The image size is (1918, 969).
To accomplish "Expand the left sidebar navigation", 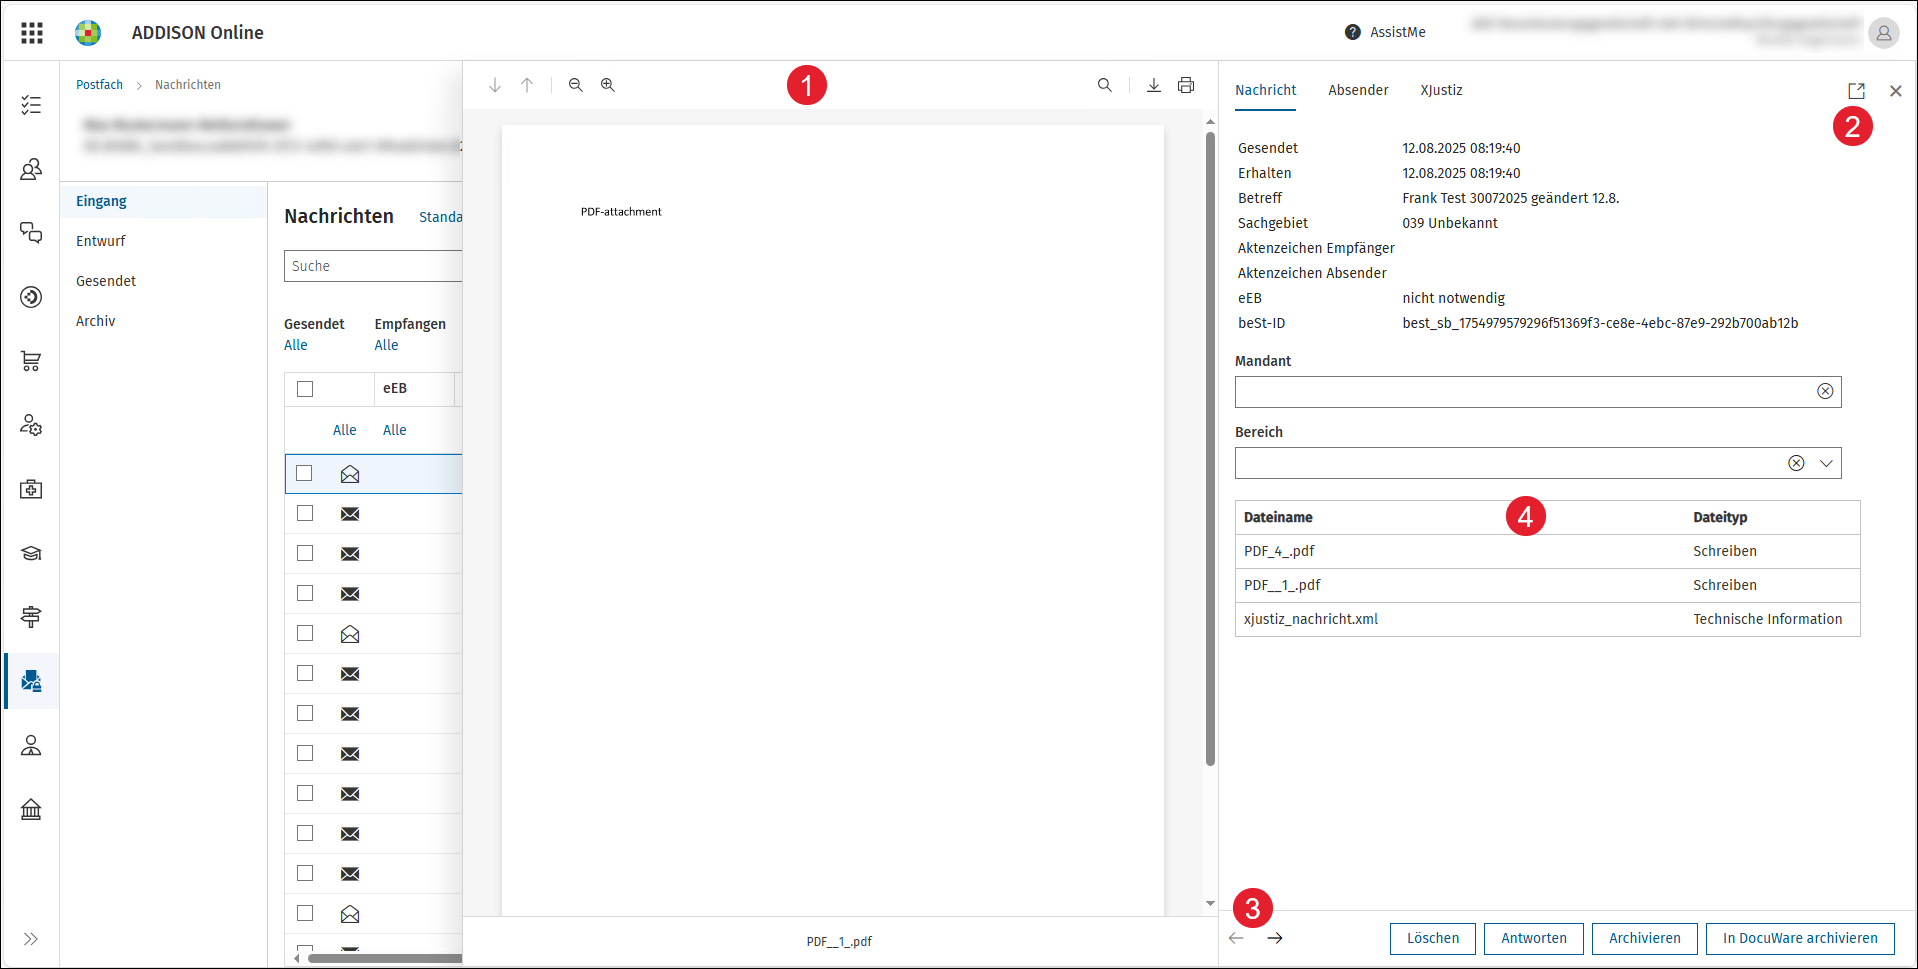I will coord(31,939).
